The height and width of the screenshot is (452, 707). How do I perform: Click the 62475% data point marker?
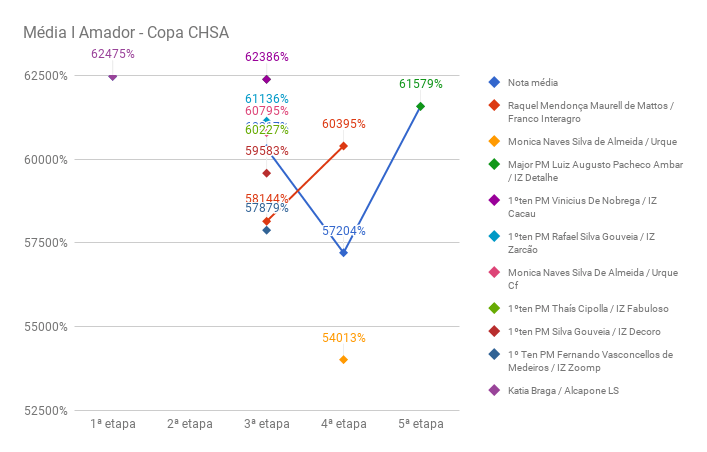coord(112,76)
